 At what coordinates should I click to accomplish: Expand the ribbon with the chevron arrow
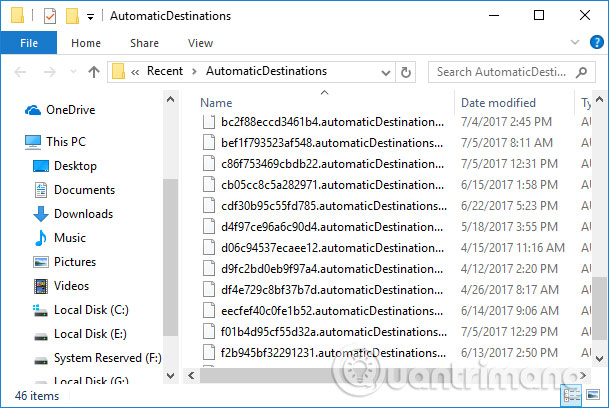coord(574,43)
